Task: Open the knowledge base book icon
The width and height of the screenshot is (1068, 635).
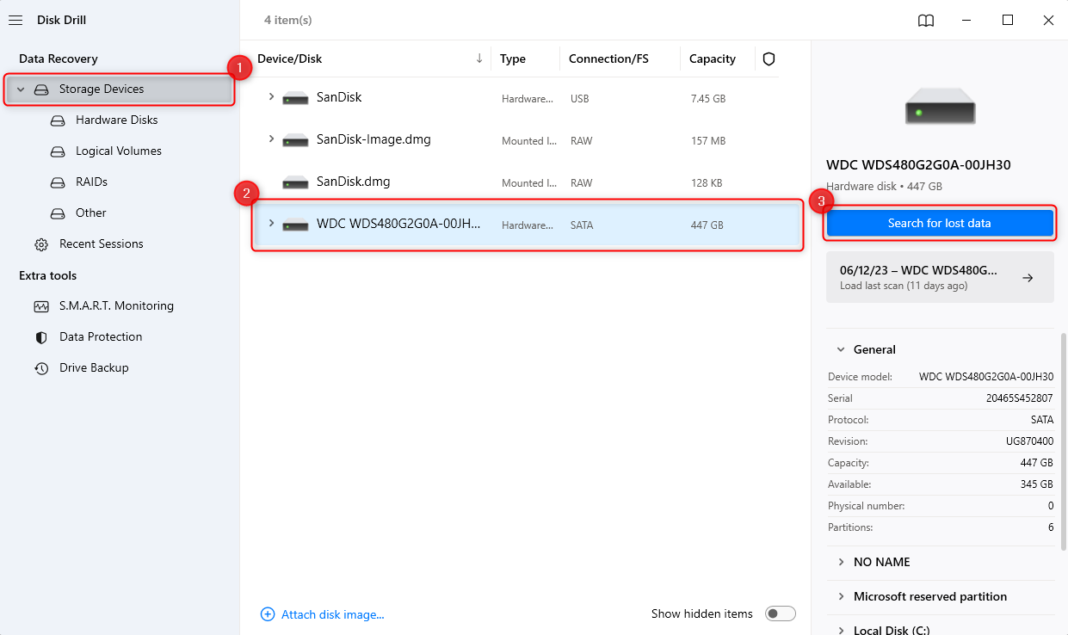Action: [x=924, y=19]
